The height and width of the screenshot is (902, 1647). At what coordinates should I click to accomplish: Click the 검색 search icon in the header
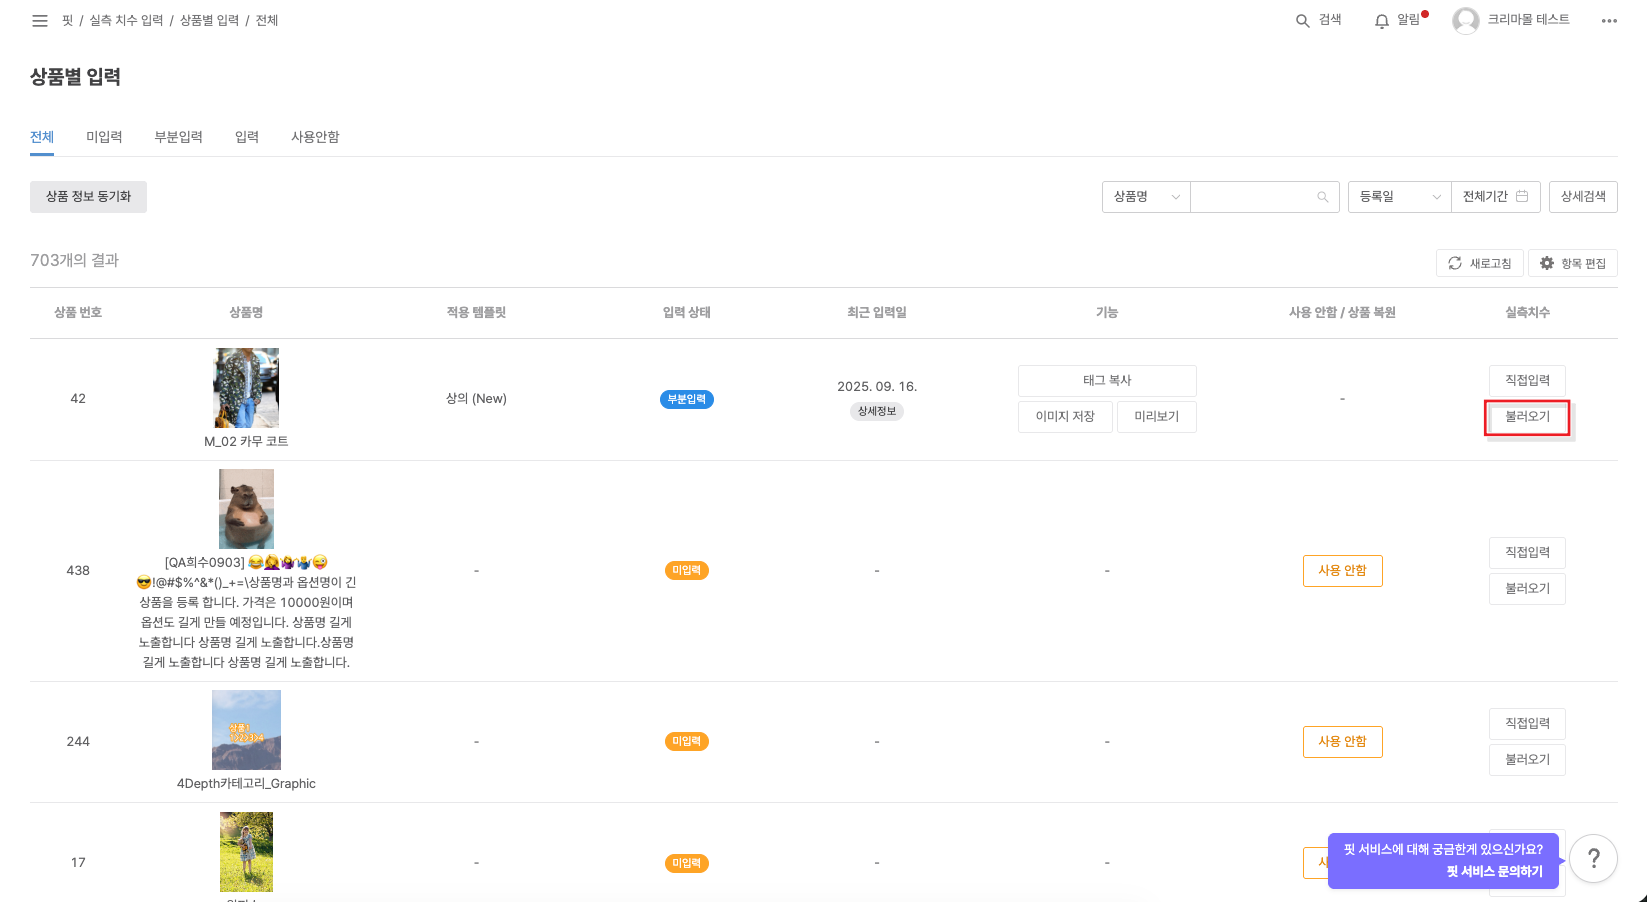[x=1302, y=20]
